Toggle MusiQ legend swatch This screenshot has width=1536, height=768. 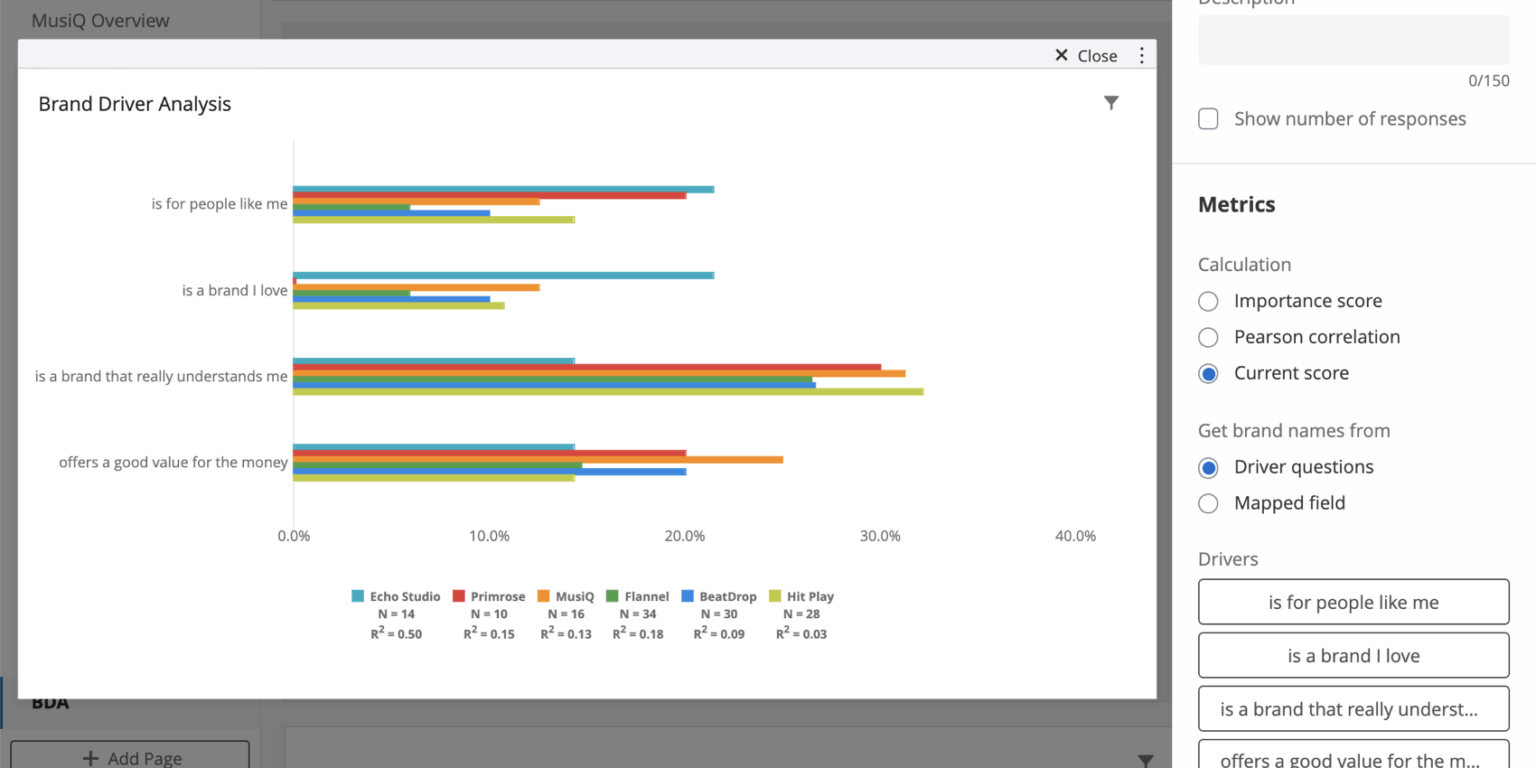[x=543, y=596]
